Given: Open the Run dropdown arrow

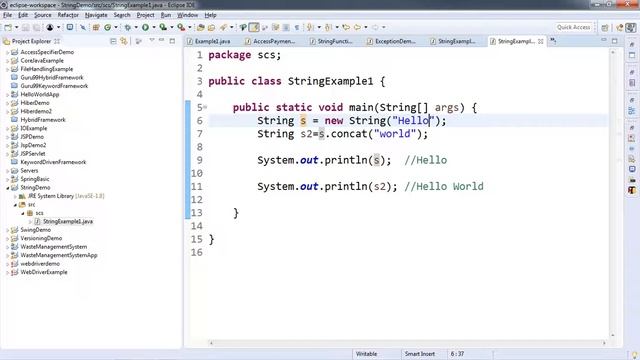Looking at the screenshot, I should pos(153,27).
